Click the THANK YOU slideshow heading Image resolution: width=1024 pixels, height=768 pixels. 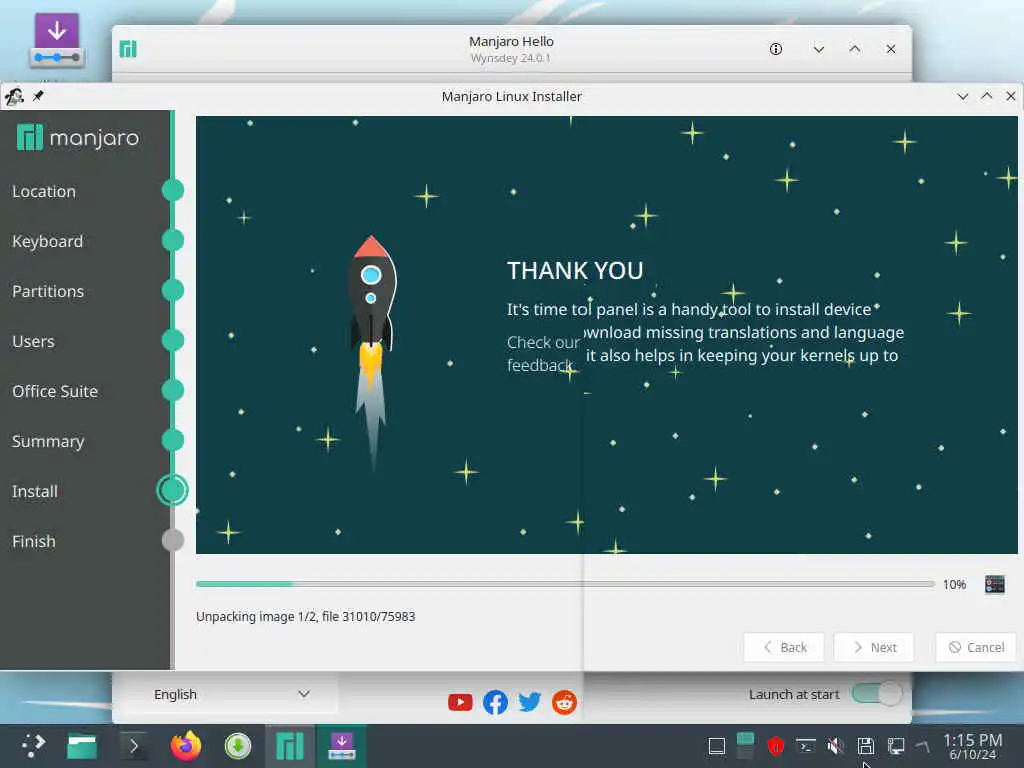coord(575,270)
